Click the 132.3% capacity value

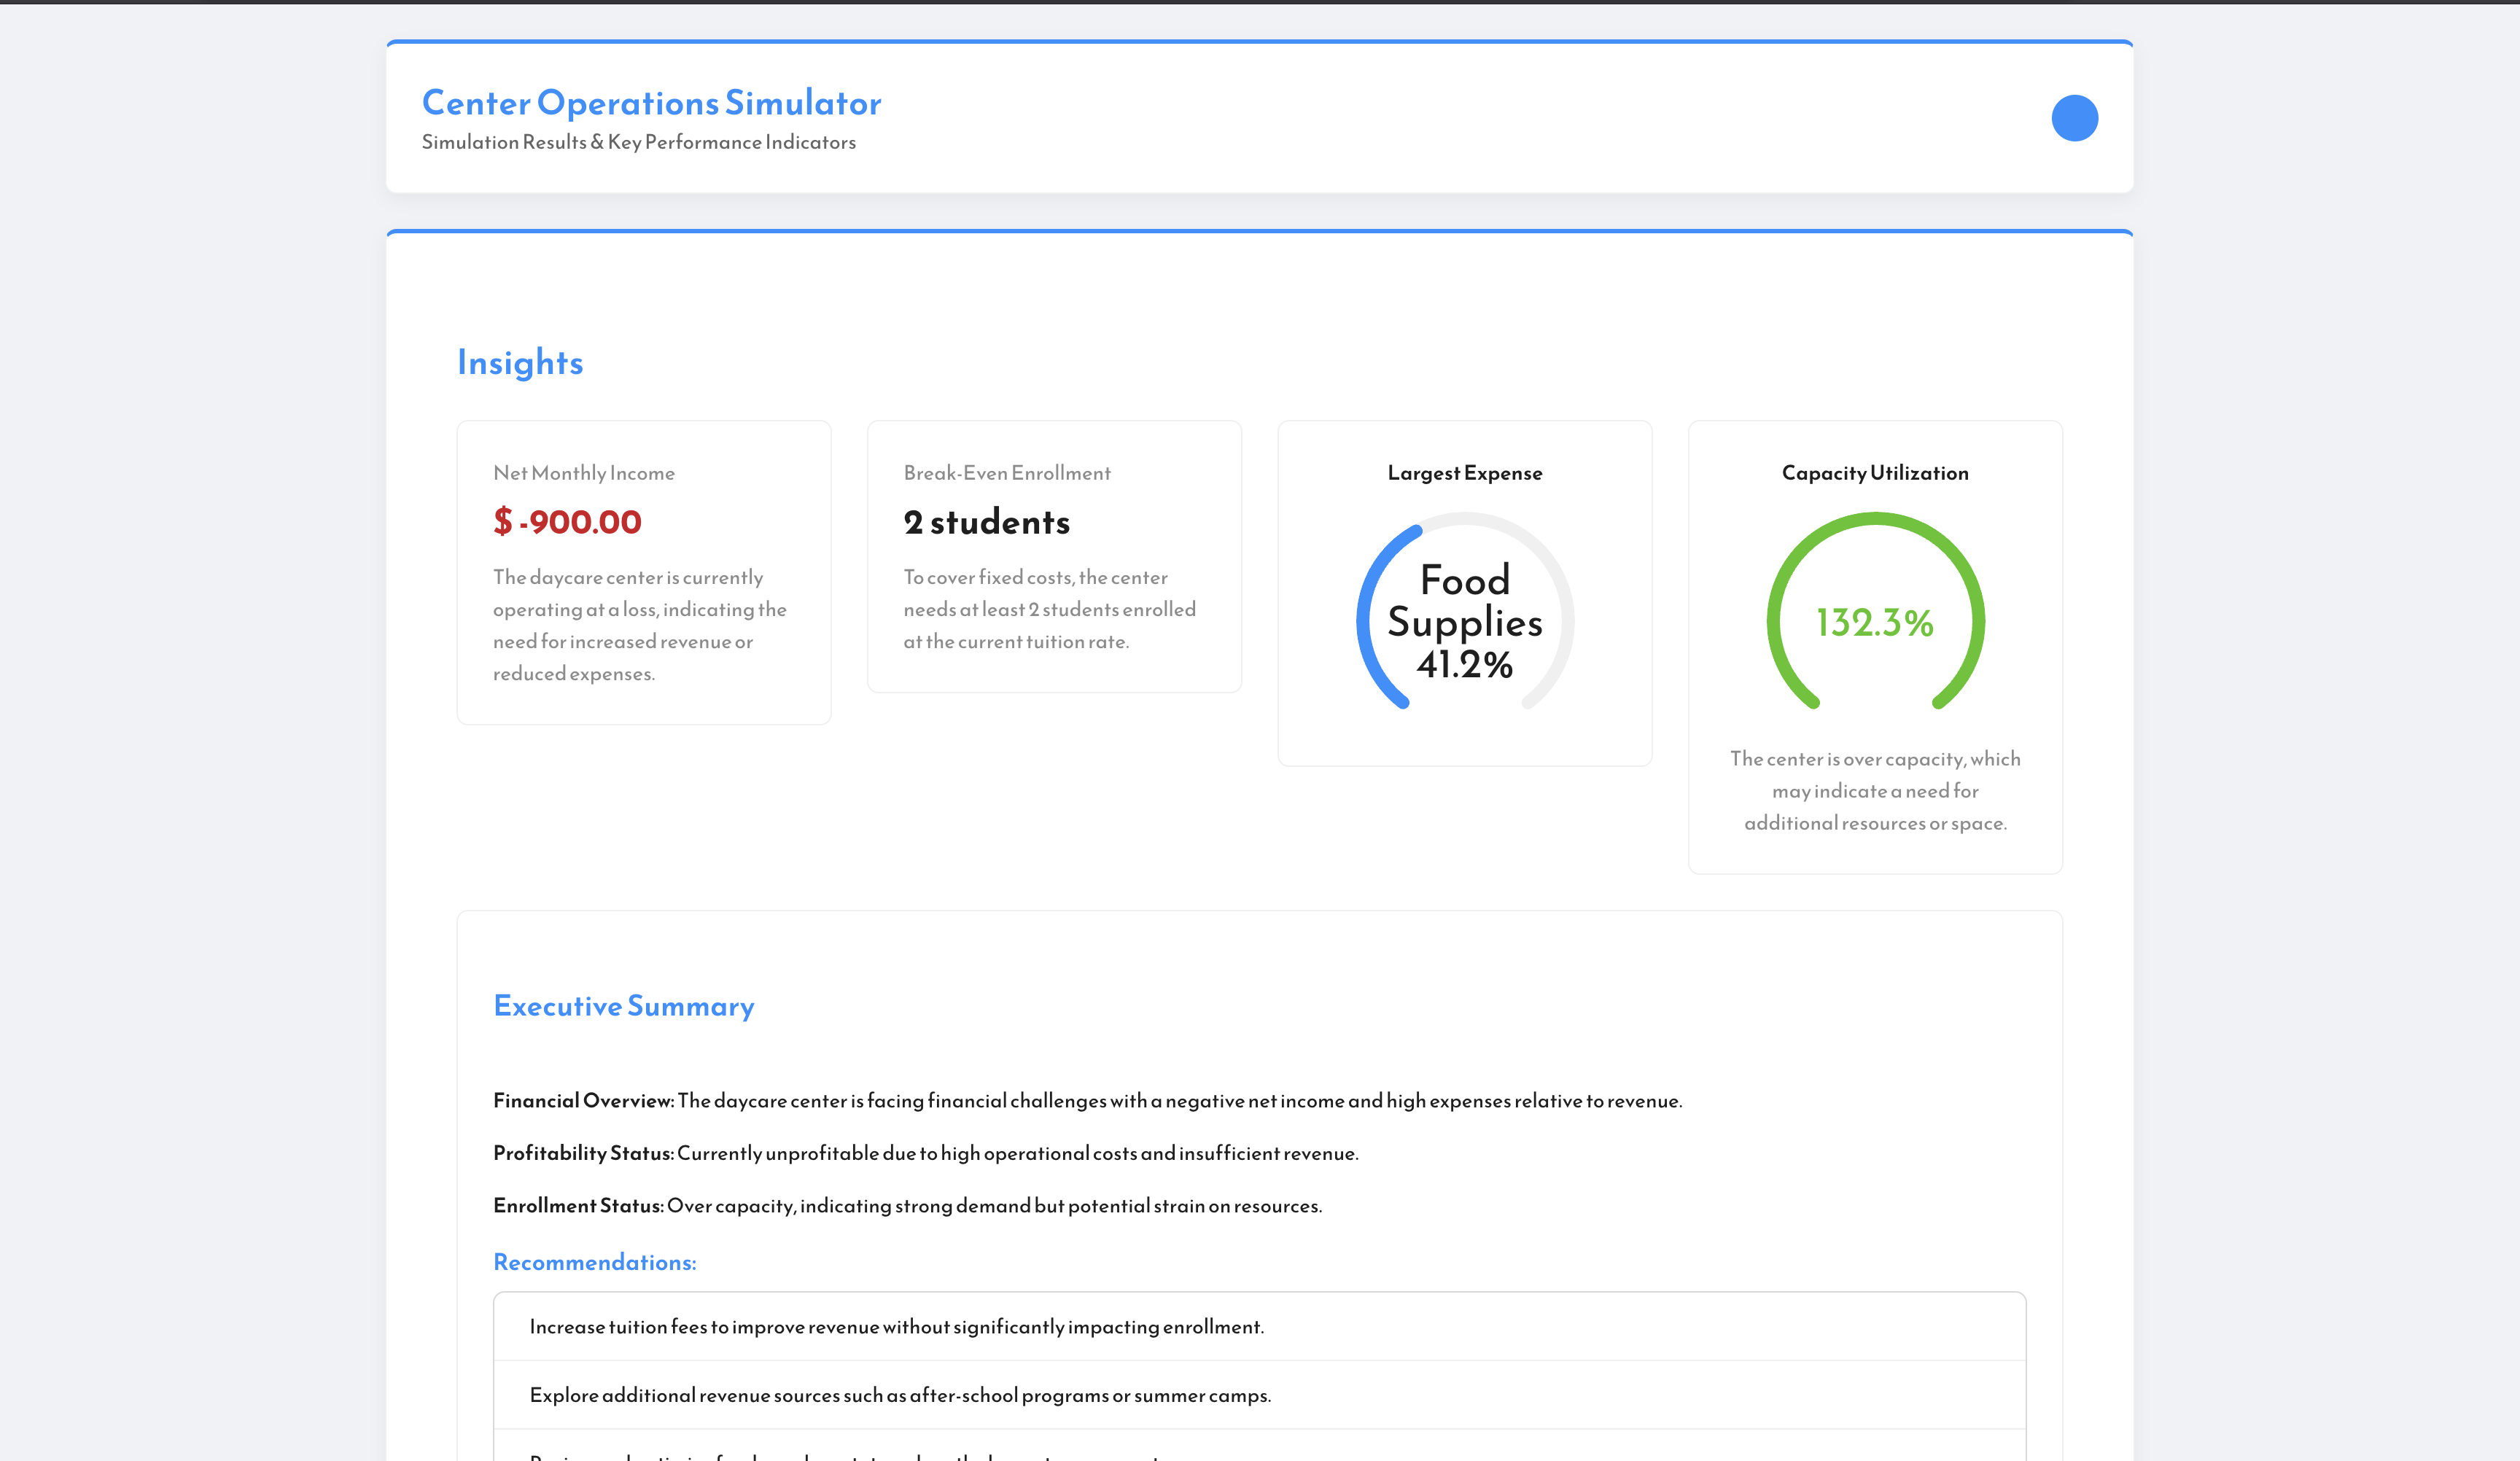[1875, 623]
